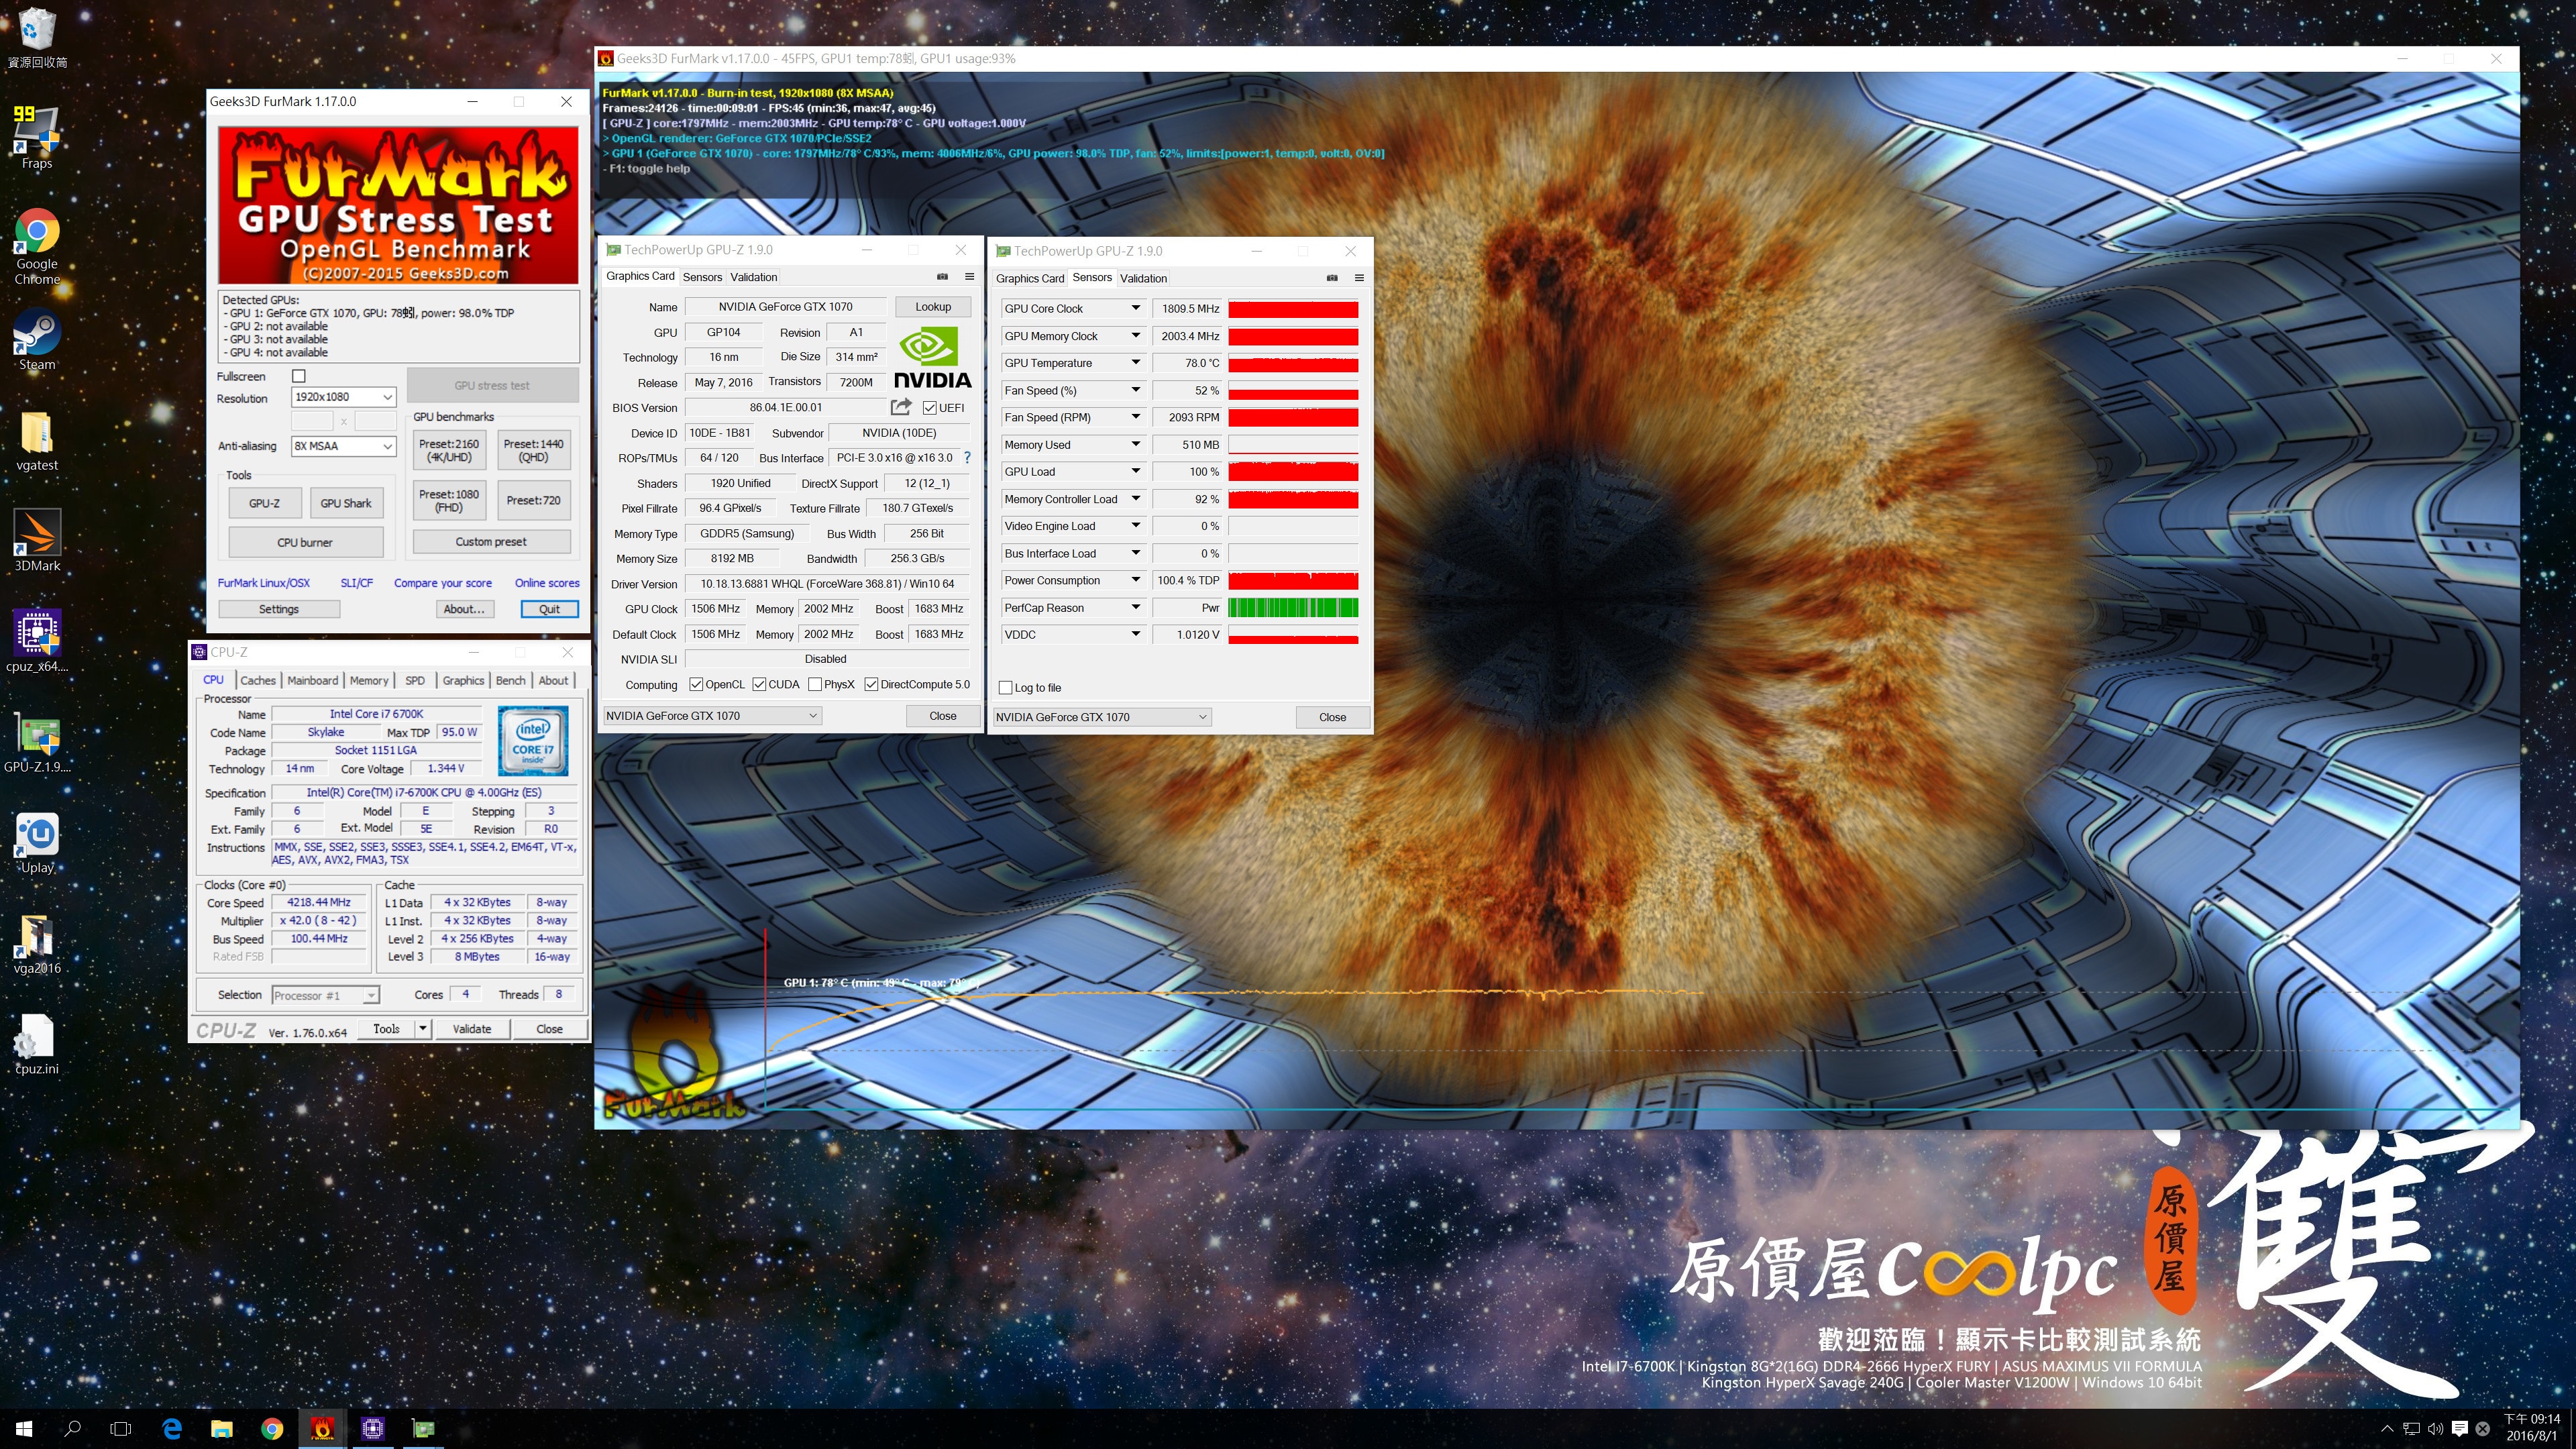Open the cpuz.ini file icon
The image size is (2576, 1449).
point(37,1045)
